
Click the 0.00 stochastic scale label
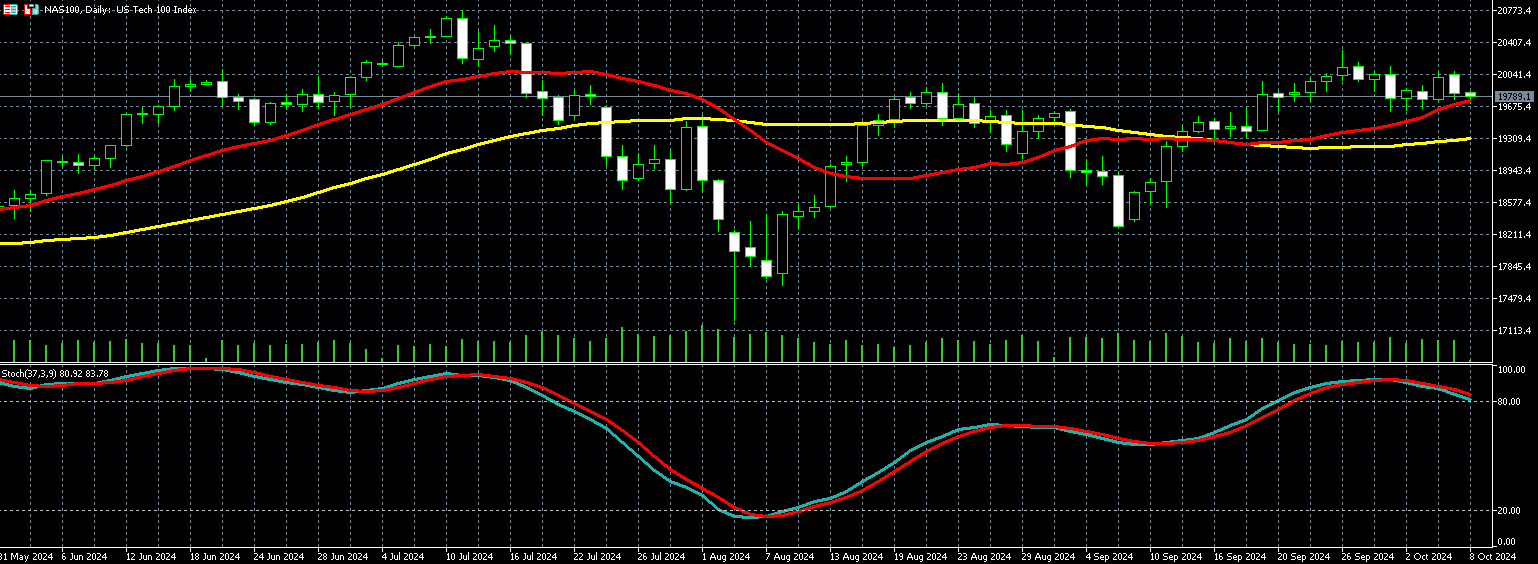tap(1507, 542)
